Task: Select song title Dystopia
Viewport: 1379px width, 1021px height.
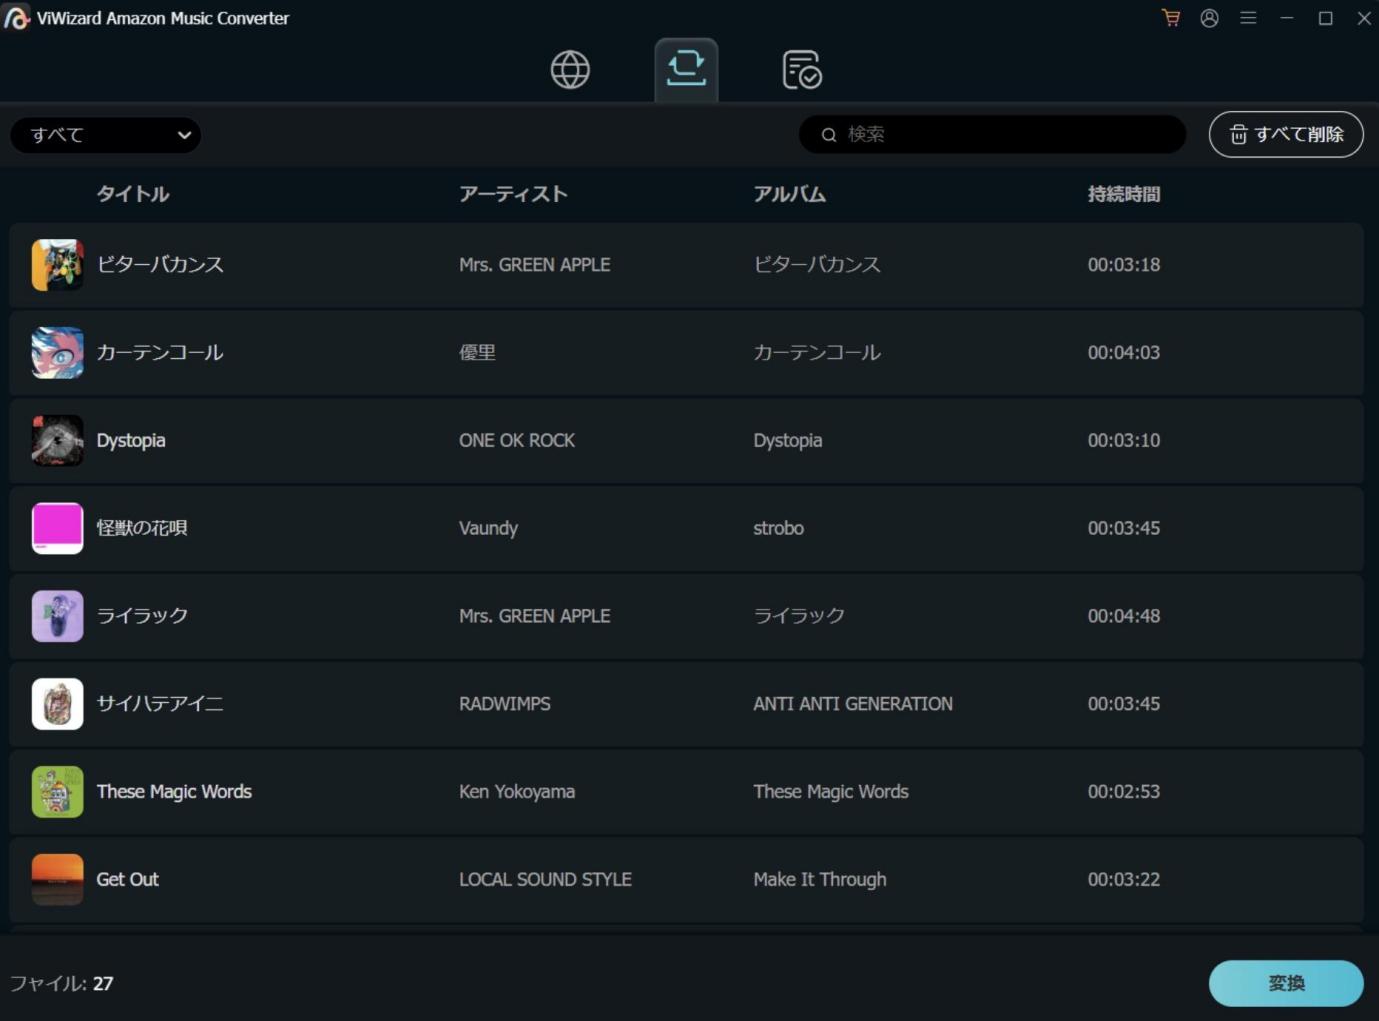Action: [131, 440]
